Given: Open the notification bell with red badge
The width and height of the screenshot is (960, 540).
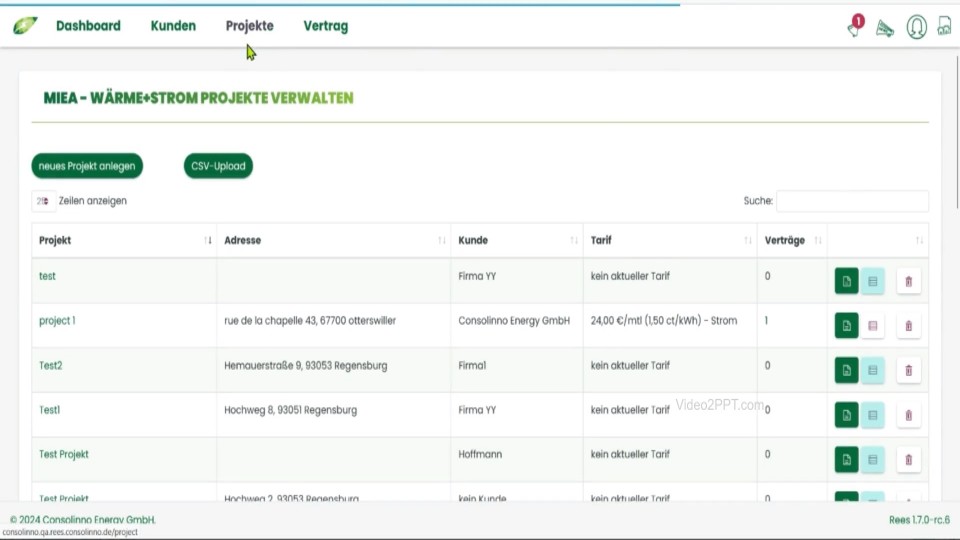Looking at the screenshot, I should pos(854,27).
